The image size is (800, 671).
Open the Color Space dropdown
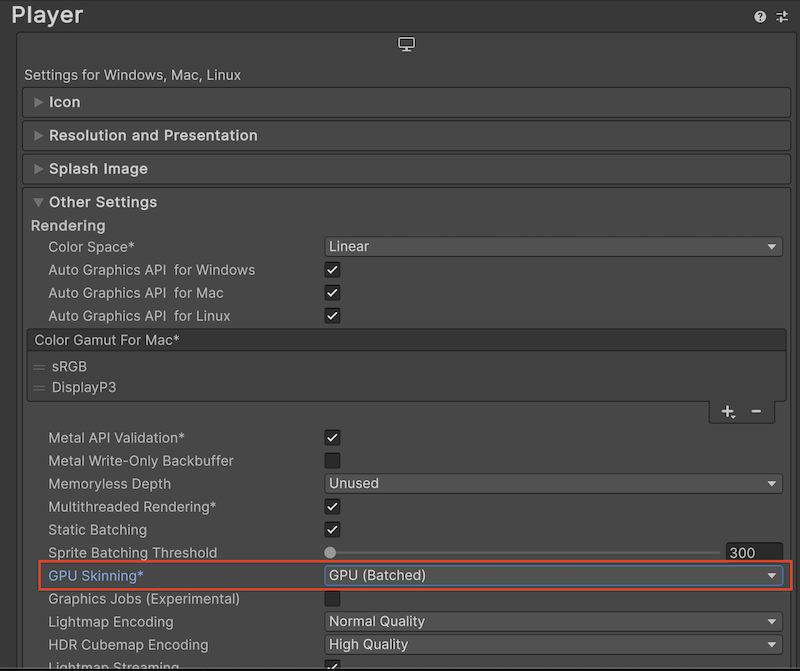pyautogui.click(x=554, y=247)
